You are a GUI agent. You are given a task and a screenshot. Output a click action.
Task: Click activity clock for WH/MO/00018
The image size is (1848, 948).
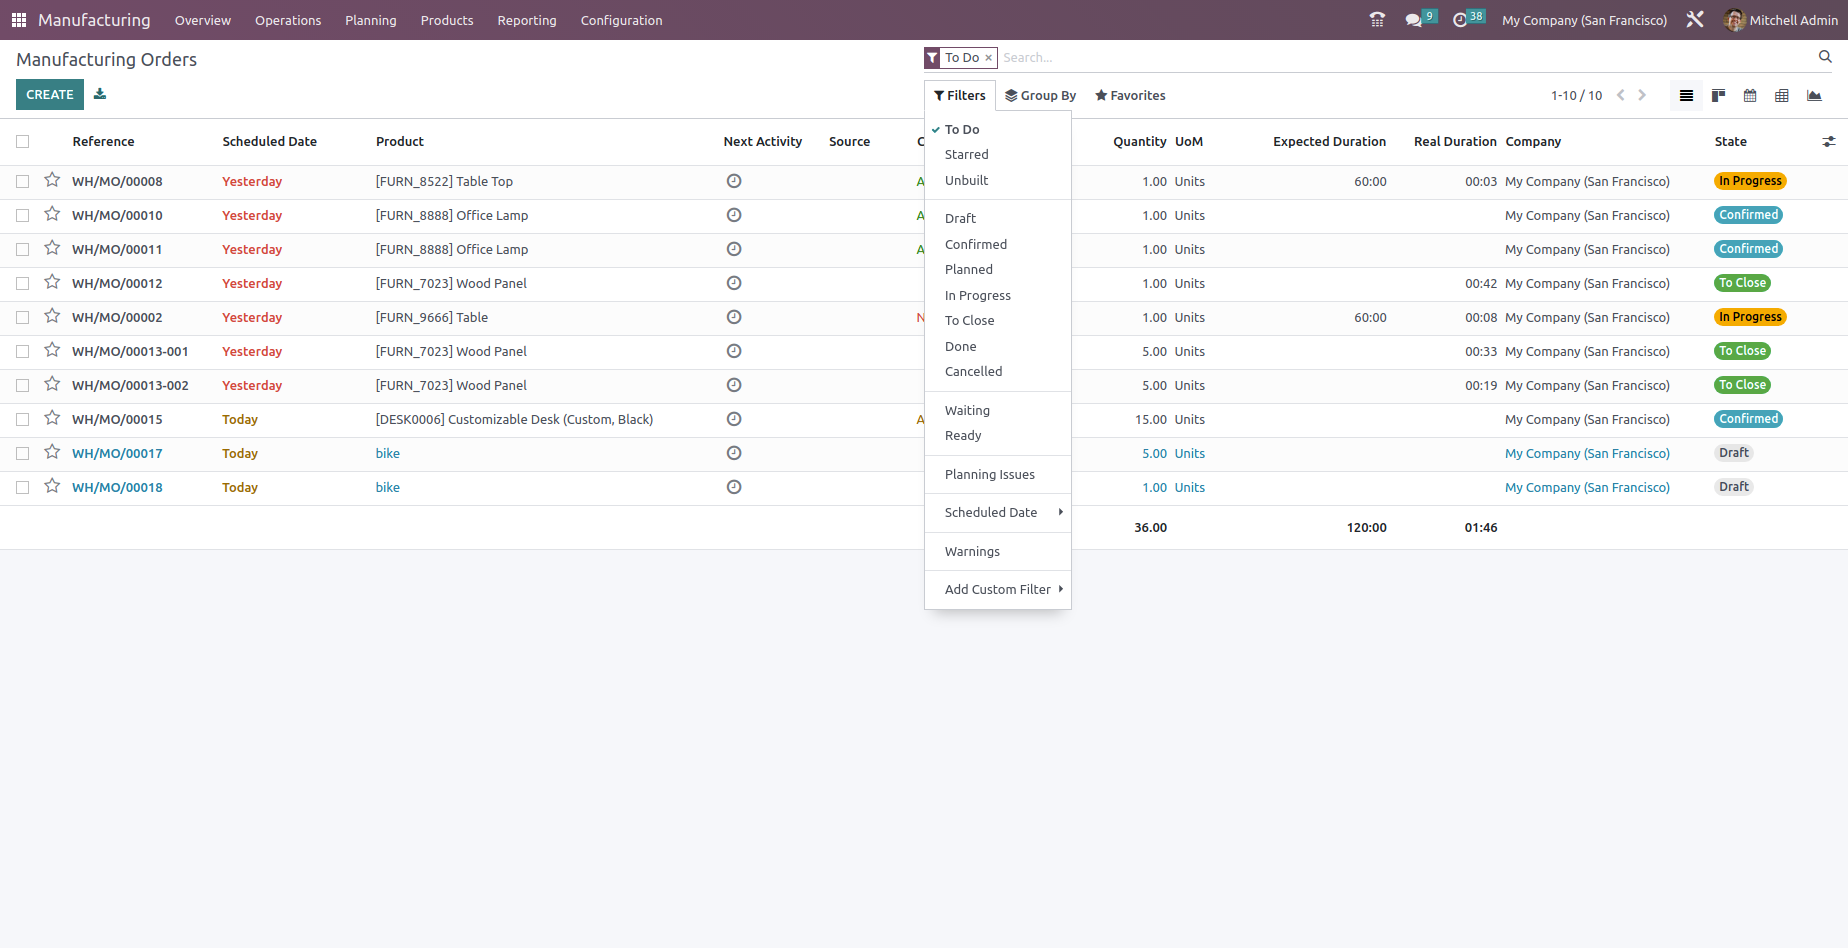(734, 487)
